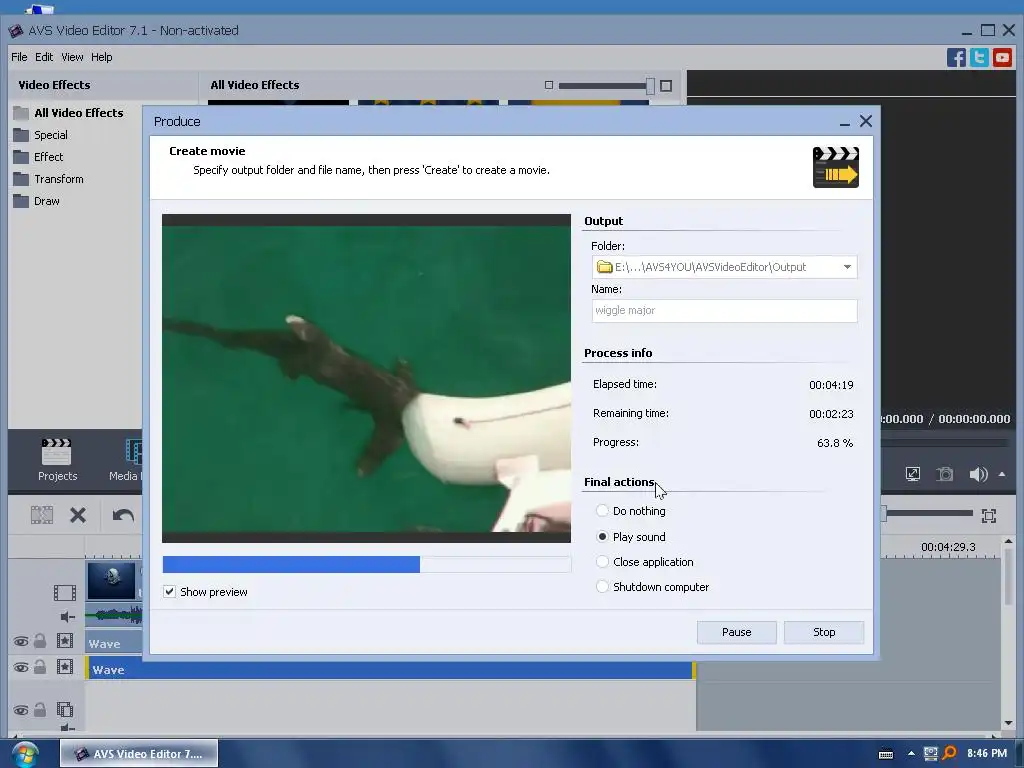The width and height of the screenshot is (1024, 768).
Task: Open the Help menu
Action: click(x=101, y=57)
